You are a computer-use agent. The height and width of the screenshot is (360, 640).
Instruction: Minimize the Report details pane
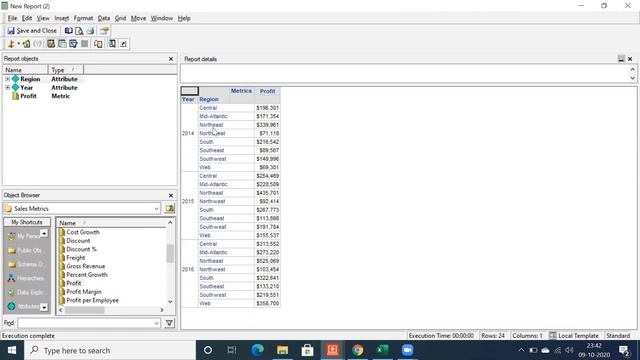[x=621, y=59]
